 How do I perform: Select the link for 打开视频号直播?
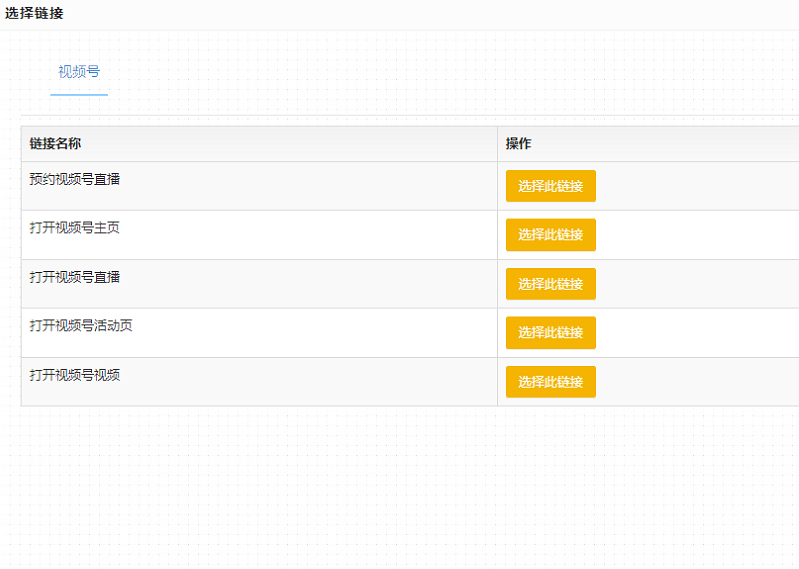pyautogui.click(x=550, y=284)
